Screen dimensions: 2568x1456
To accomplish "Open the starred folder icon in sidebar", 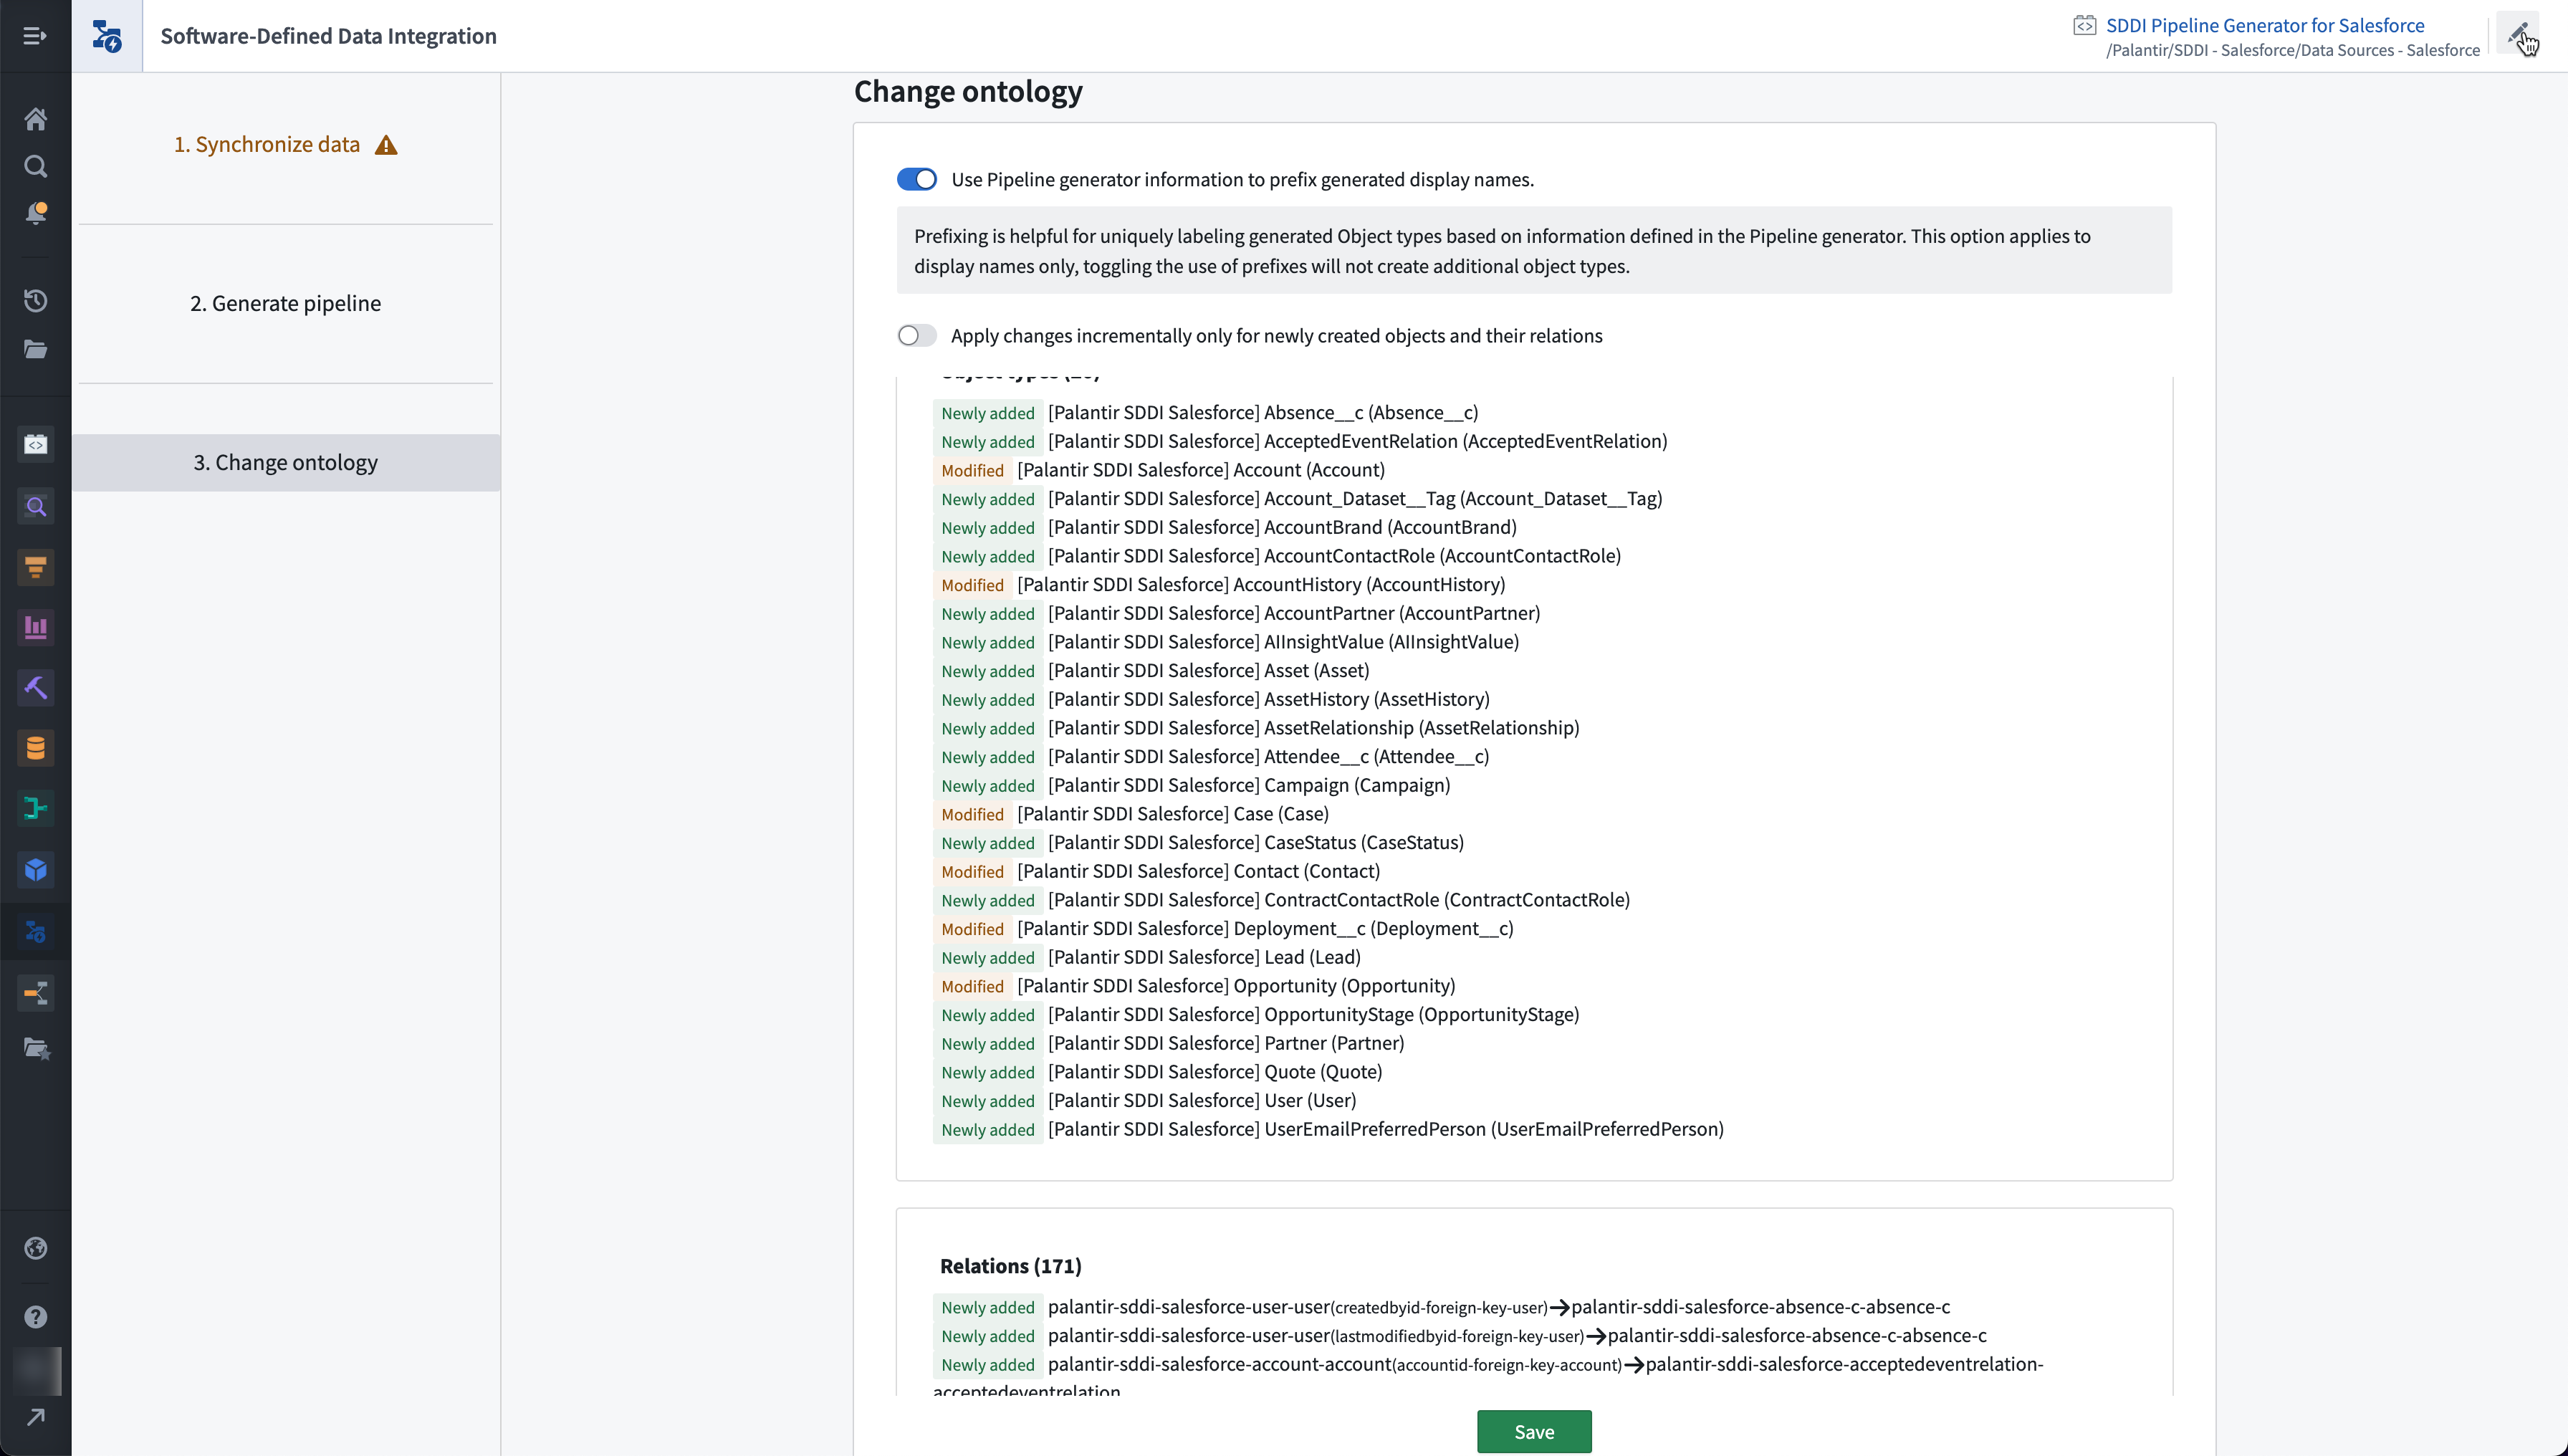I will click(36, 1048).
